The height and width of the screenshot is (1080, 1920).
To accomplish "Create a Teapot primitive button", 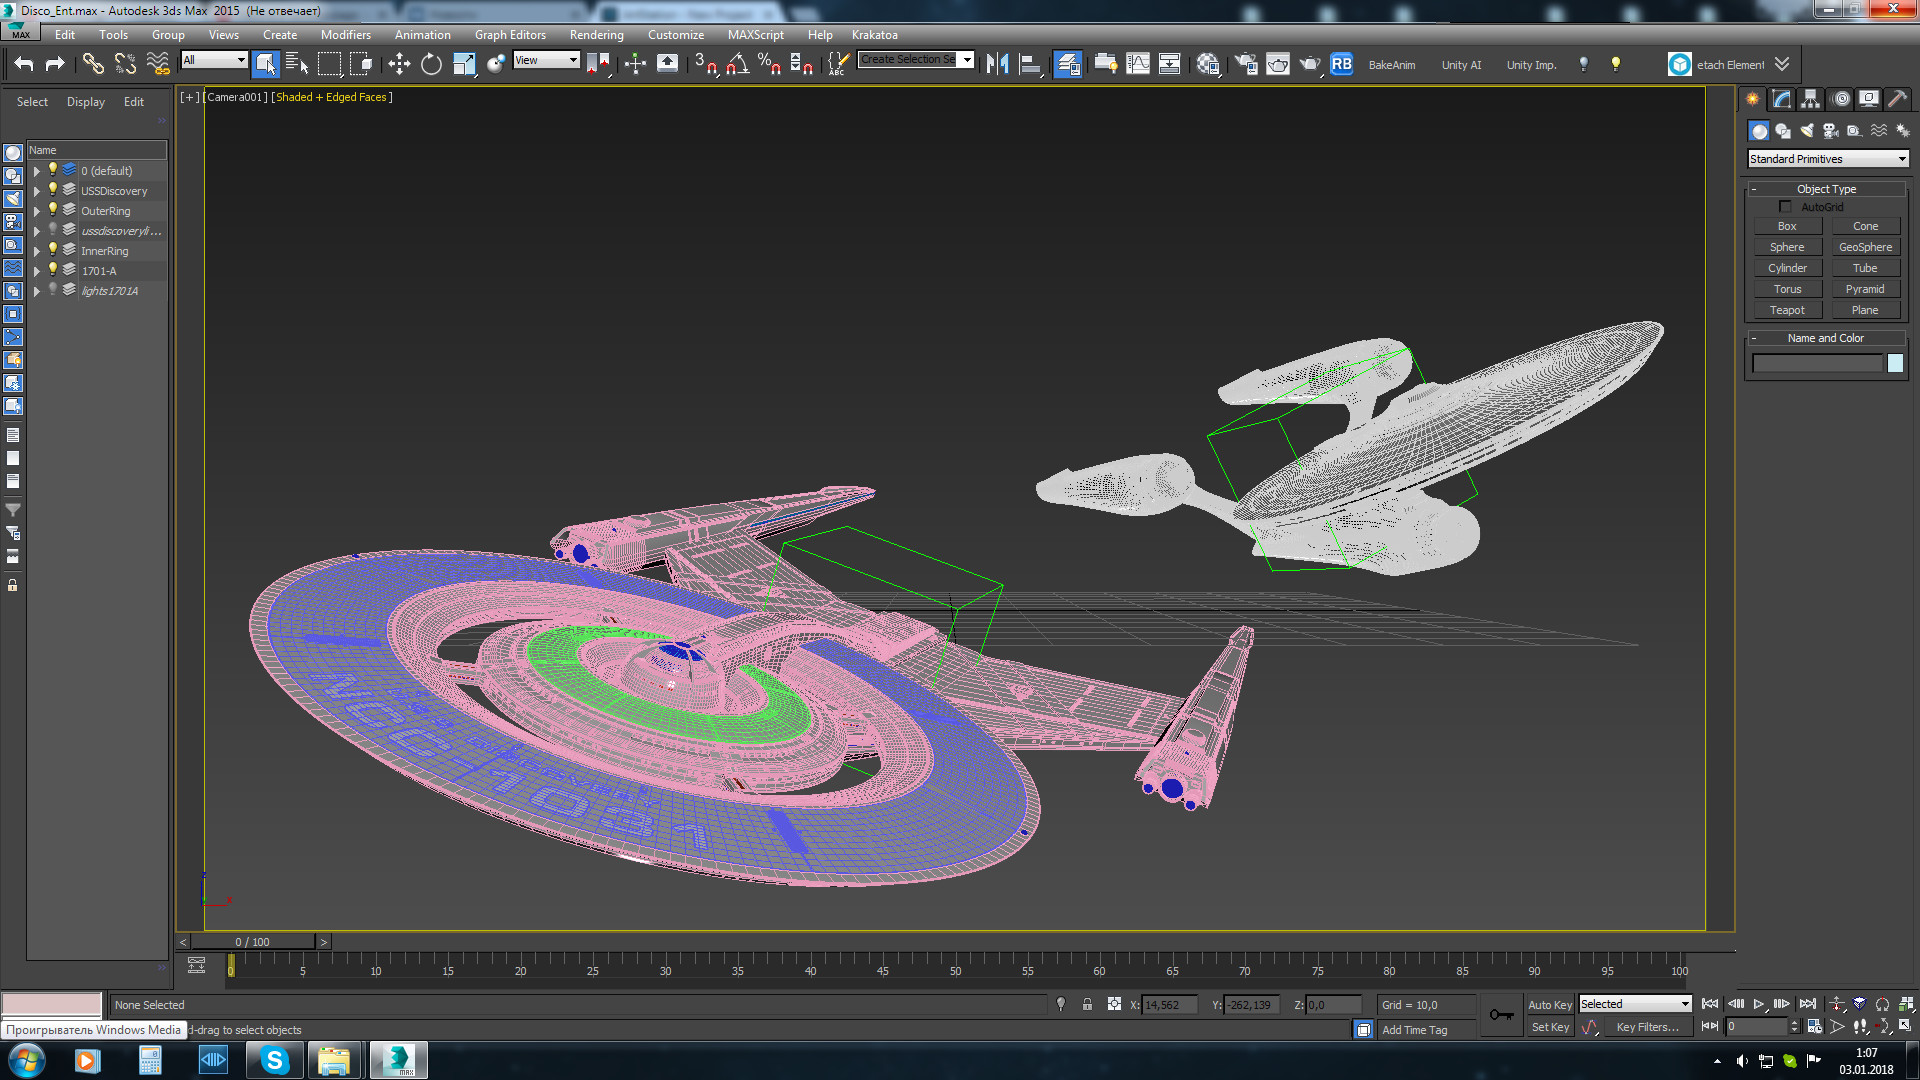I will click(x=1787, y=310).
